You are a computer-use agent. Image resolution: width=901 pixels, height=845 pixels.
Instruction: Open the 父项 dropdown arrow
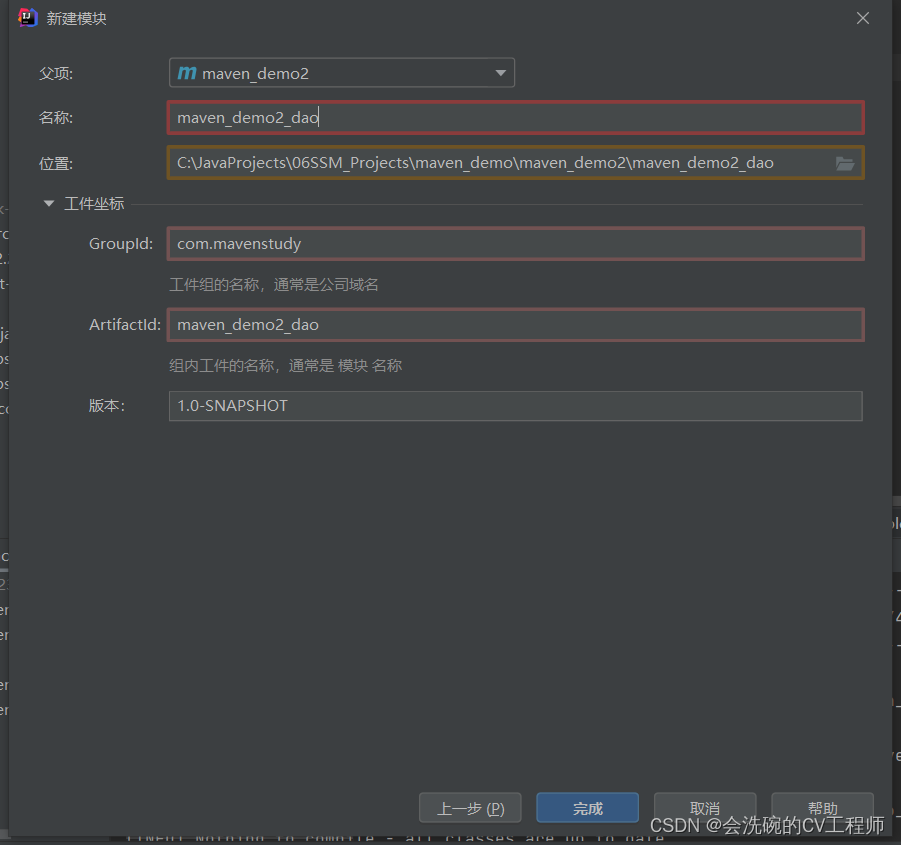pyautogui.click(x=501, y=73)
